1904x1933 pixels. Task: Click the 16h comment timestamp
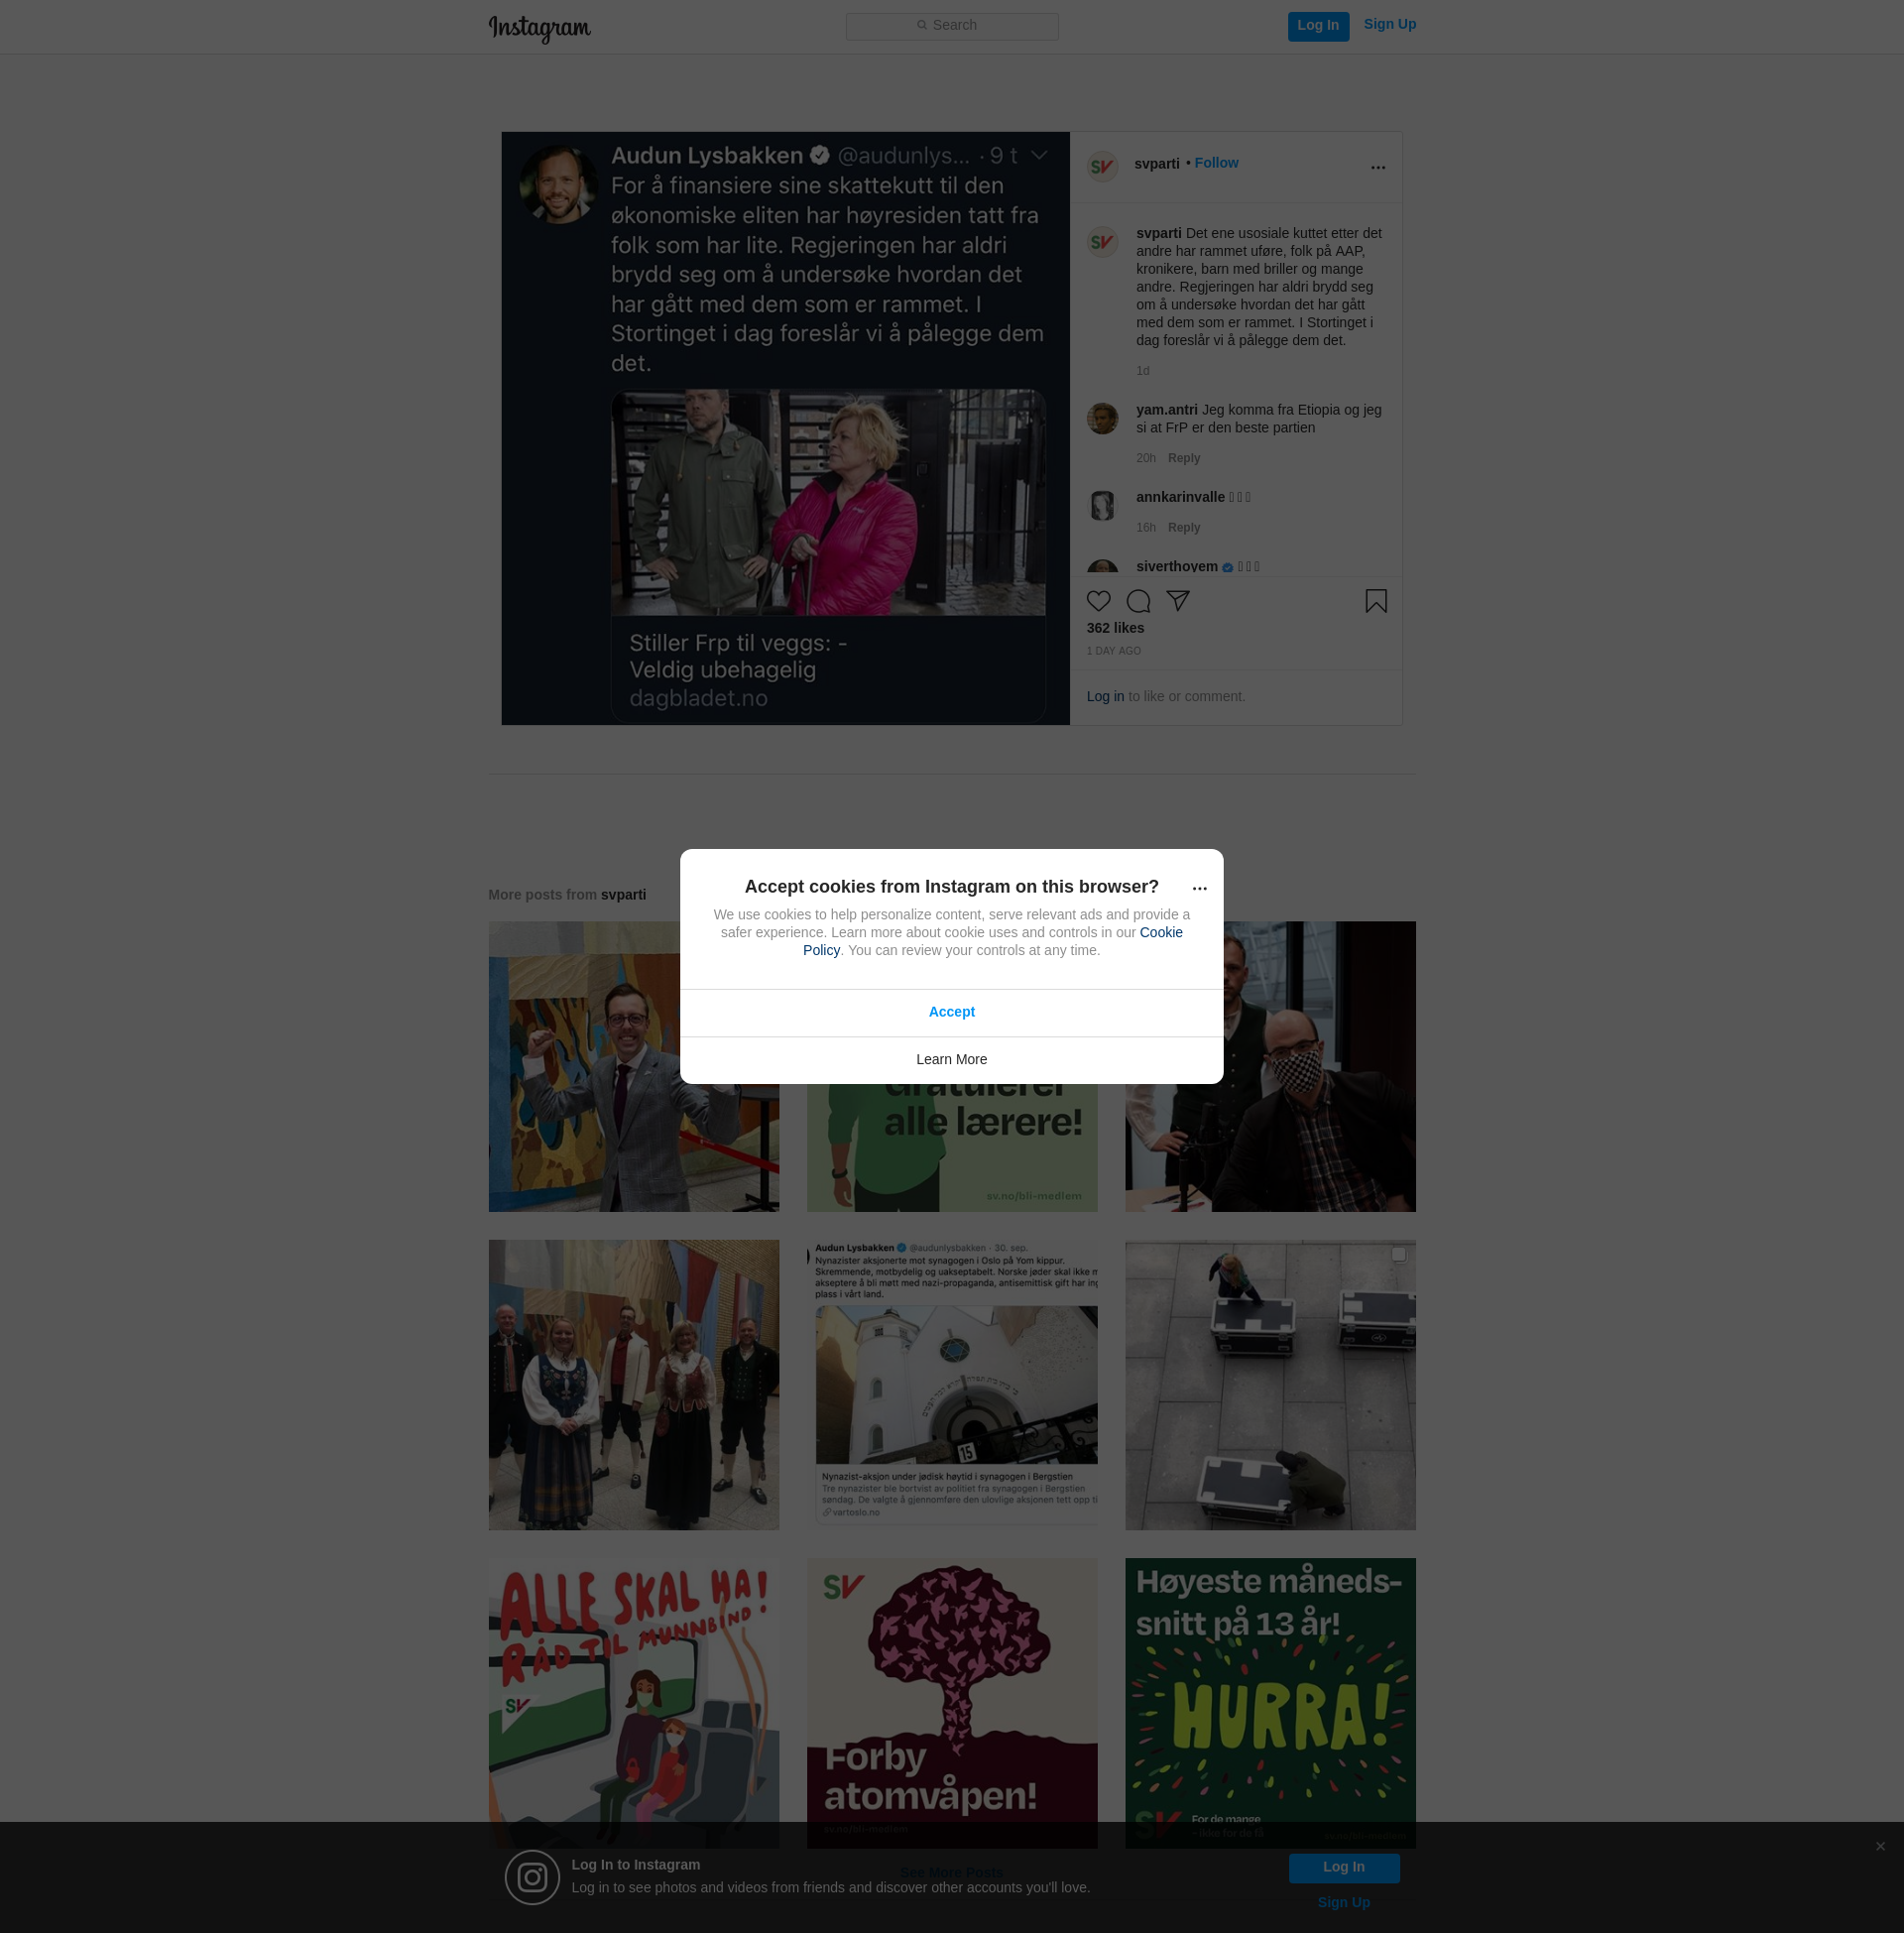point(1145,528)
